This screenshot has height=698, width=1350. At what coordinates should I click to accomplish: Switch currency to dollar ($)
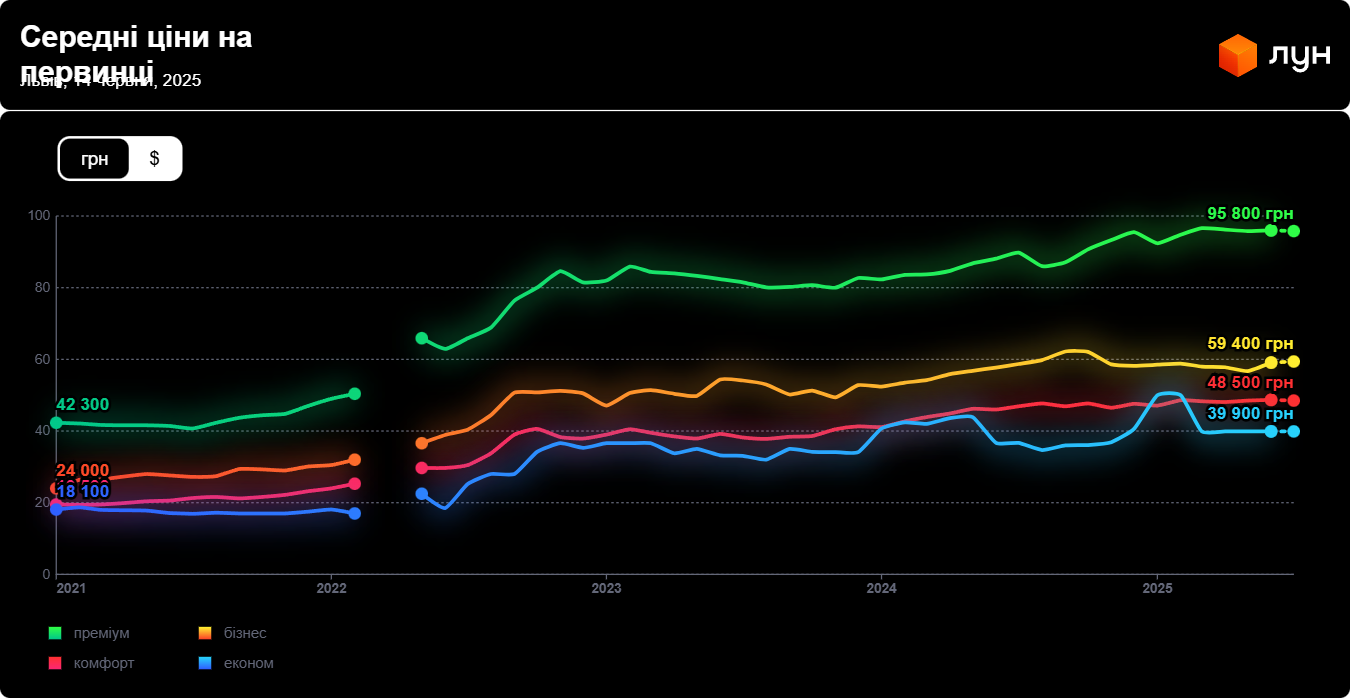pos(154,159)
